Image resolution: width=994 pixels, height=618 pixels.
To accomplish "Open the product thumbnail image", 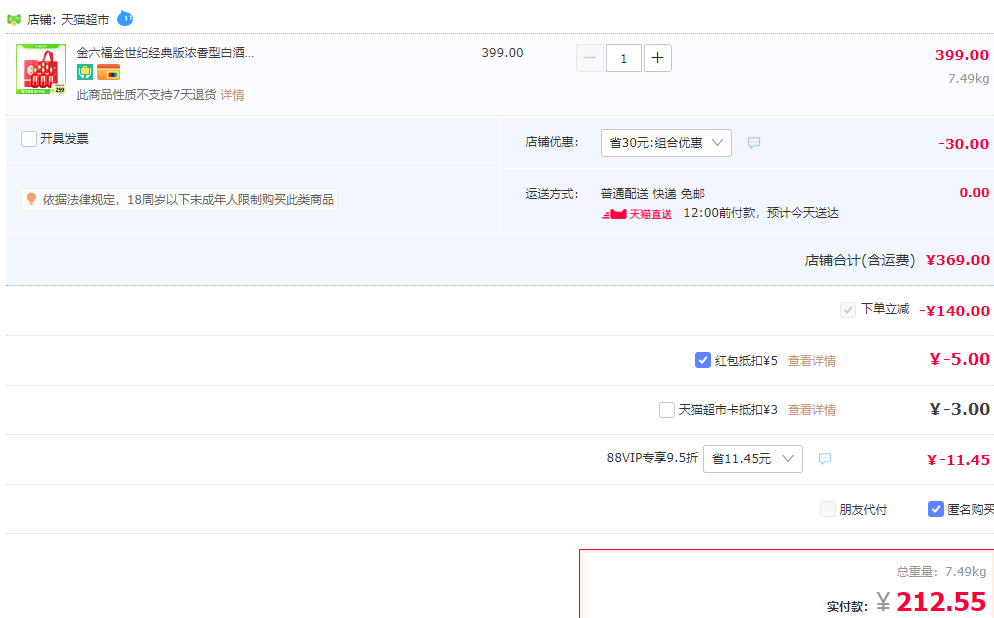I will (41, 69).
